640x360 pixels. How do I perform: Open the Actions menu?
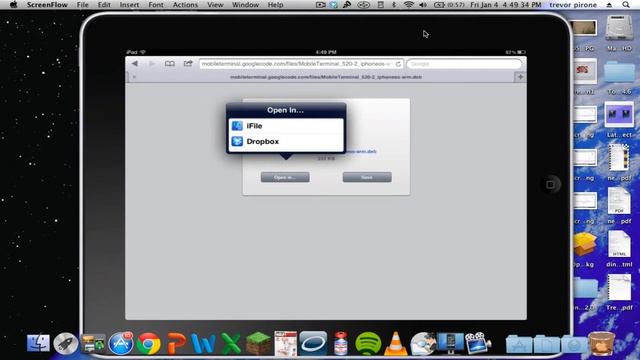[185, 5]
